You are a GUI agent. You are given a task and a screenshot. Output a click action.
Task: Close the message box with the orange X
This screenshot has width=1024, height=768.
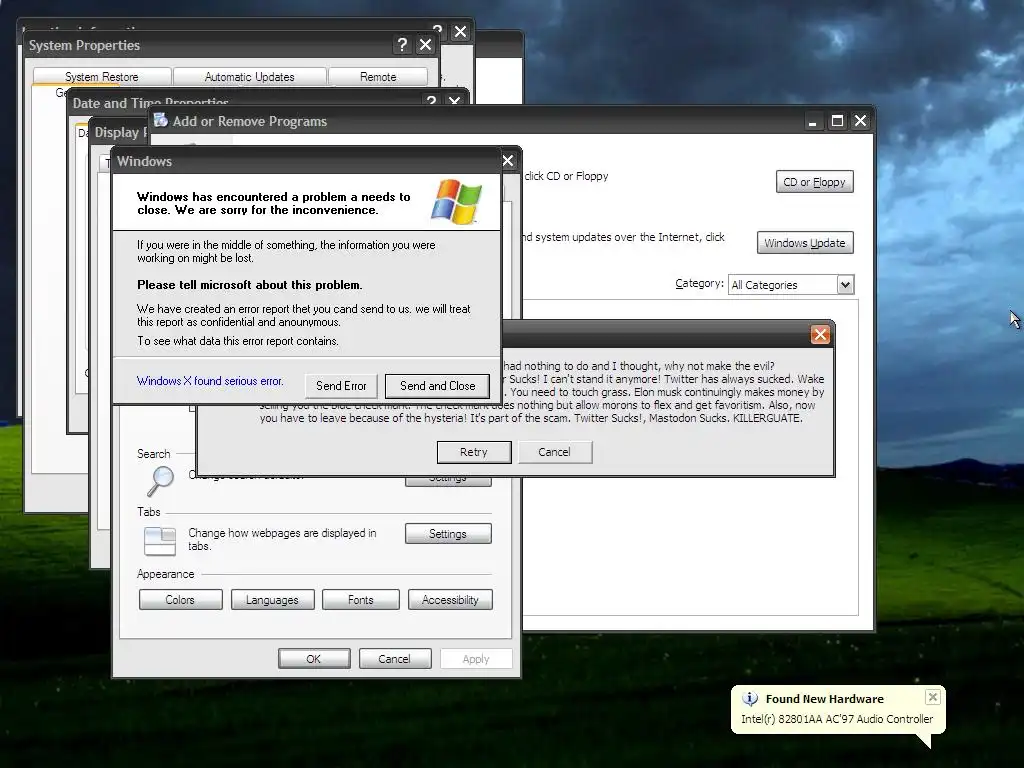[x=820, y=334]
